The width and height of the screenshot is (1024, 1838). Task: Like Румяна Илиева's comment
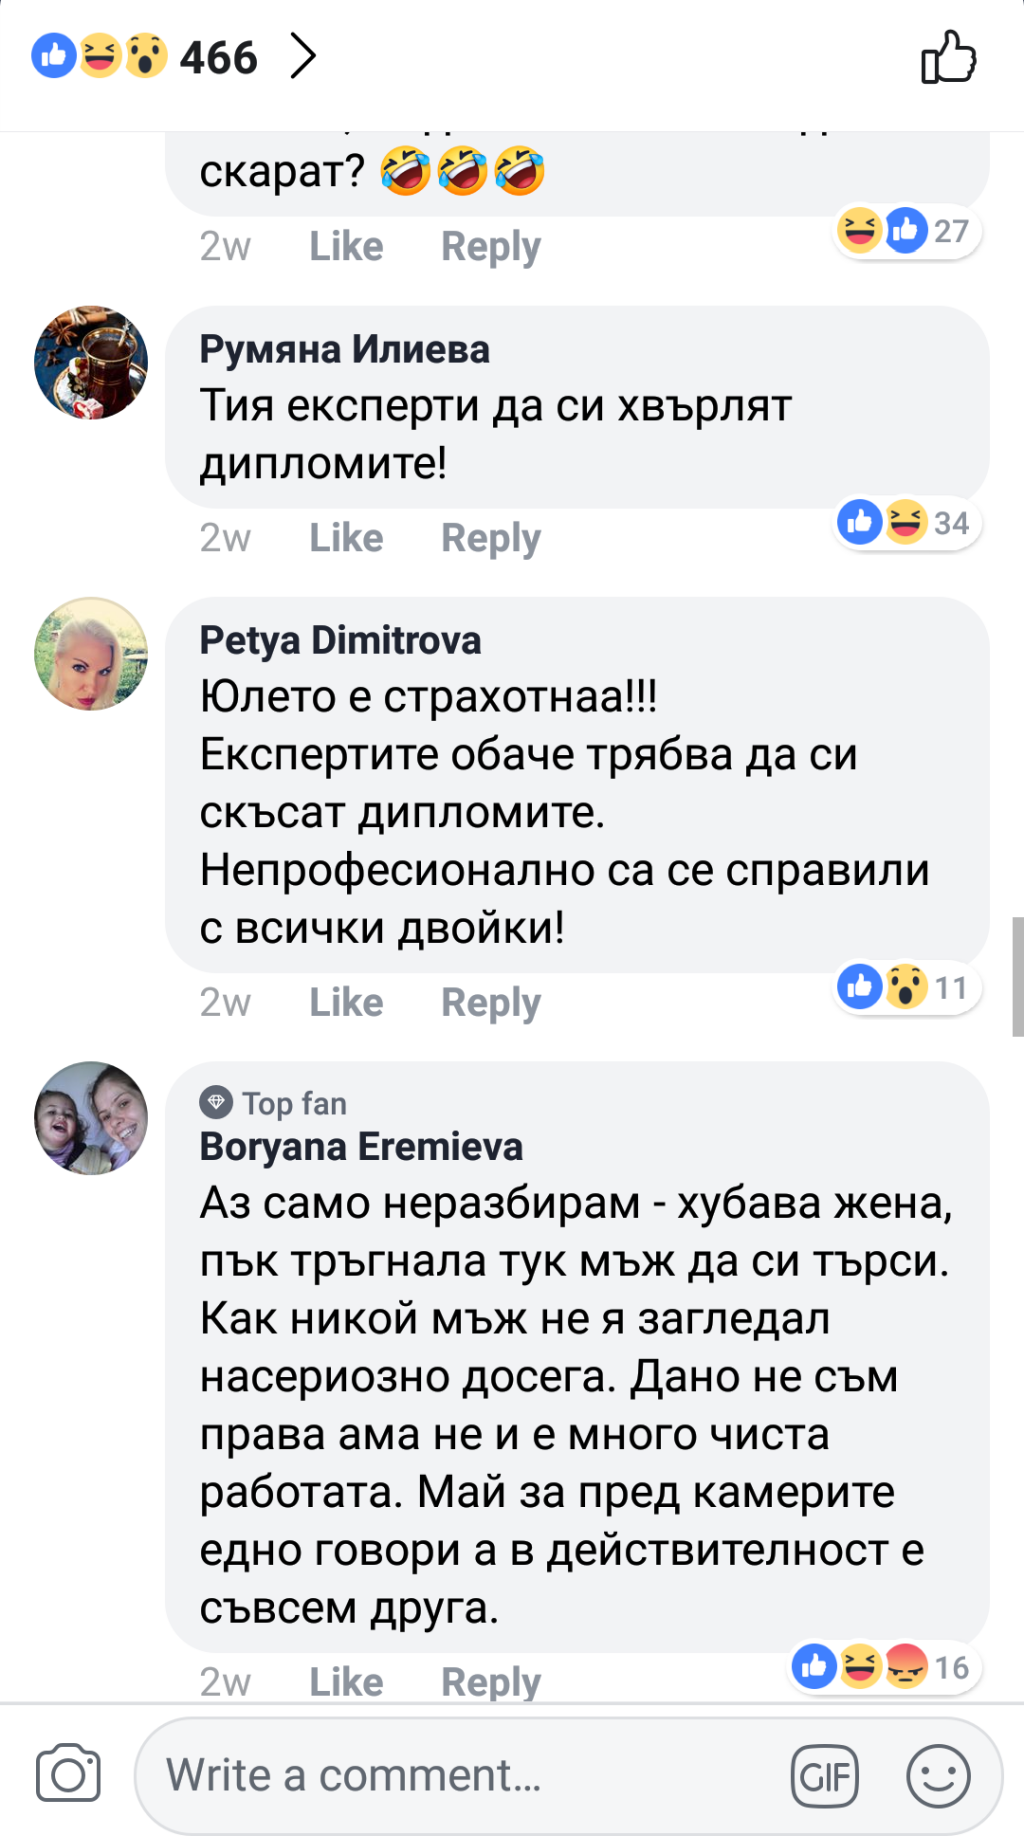click(x=346, y=538)
